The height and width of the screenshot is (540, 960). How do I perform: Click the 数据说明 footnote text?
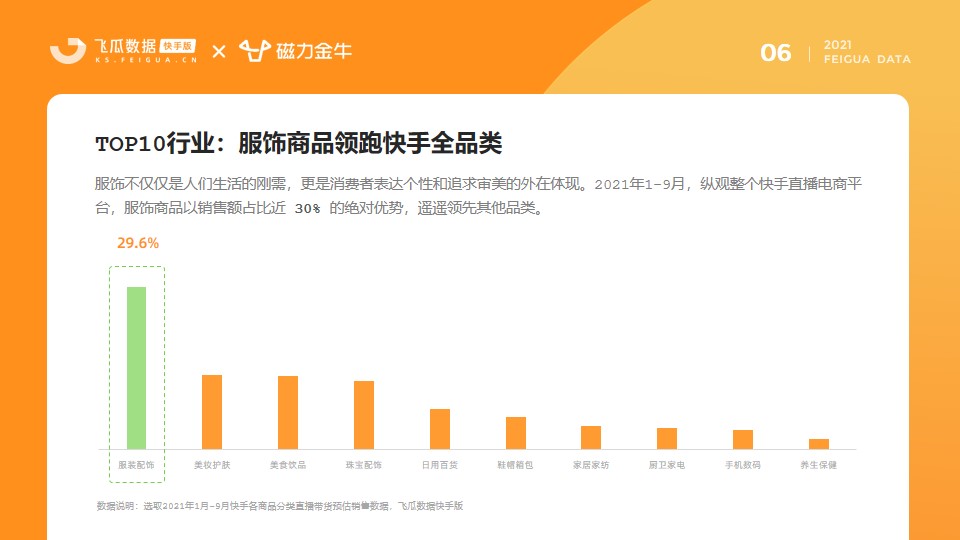280,506
